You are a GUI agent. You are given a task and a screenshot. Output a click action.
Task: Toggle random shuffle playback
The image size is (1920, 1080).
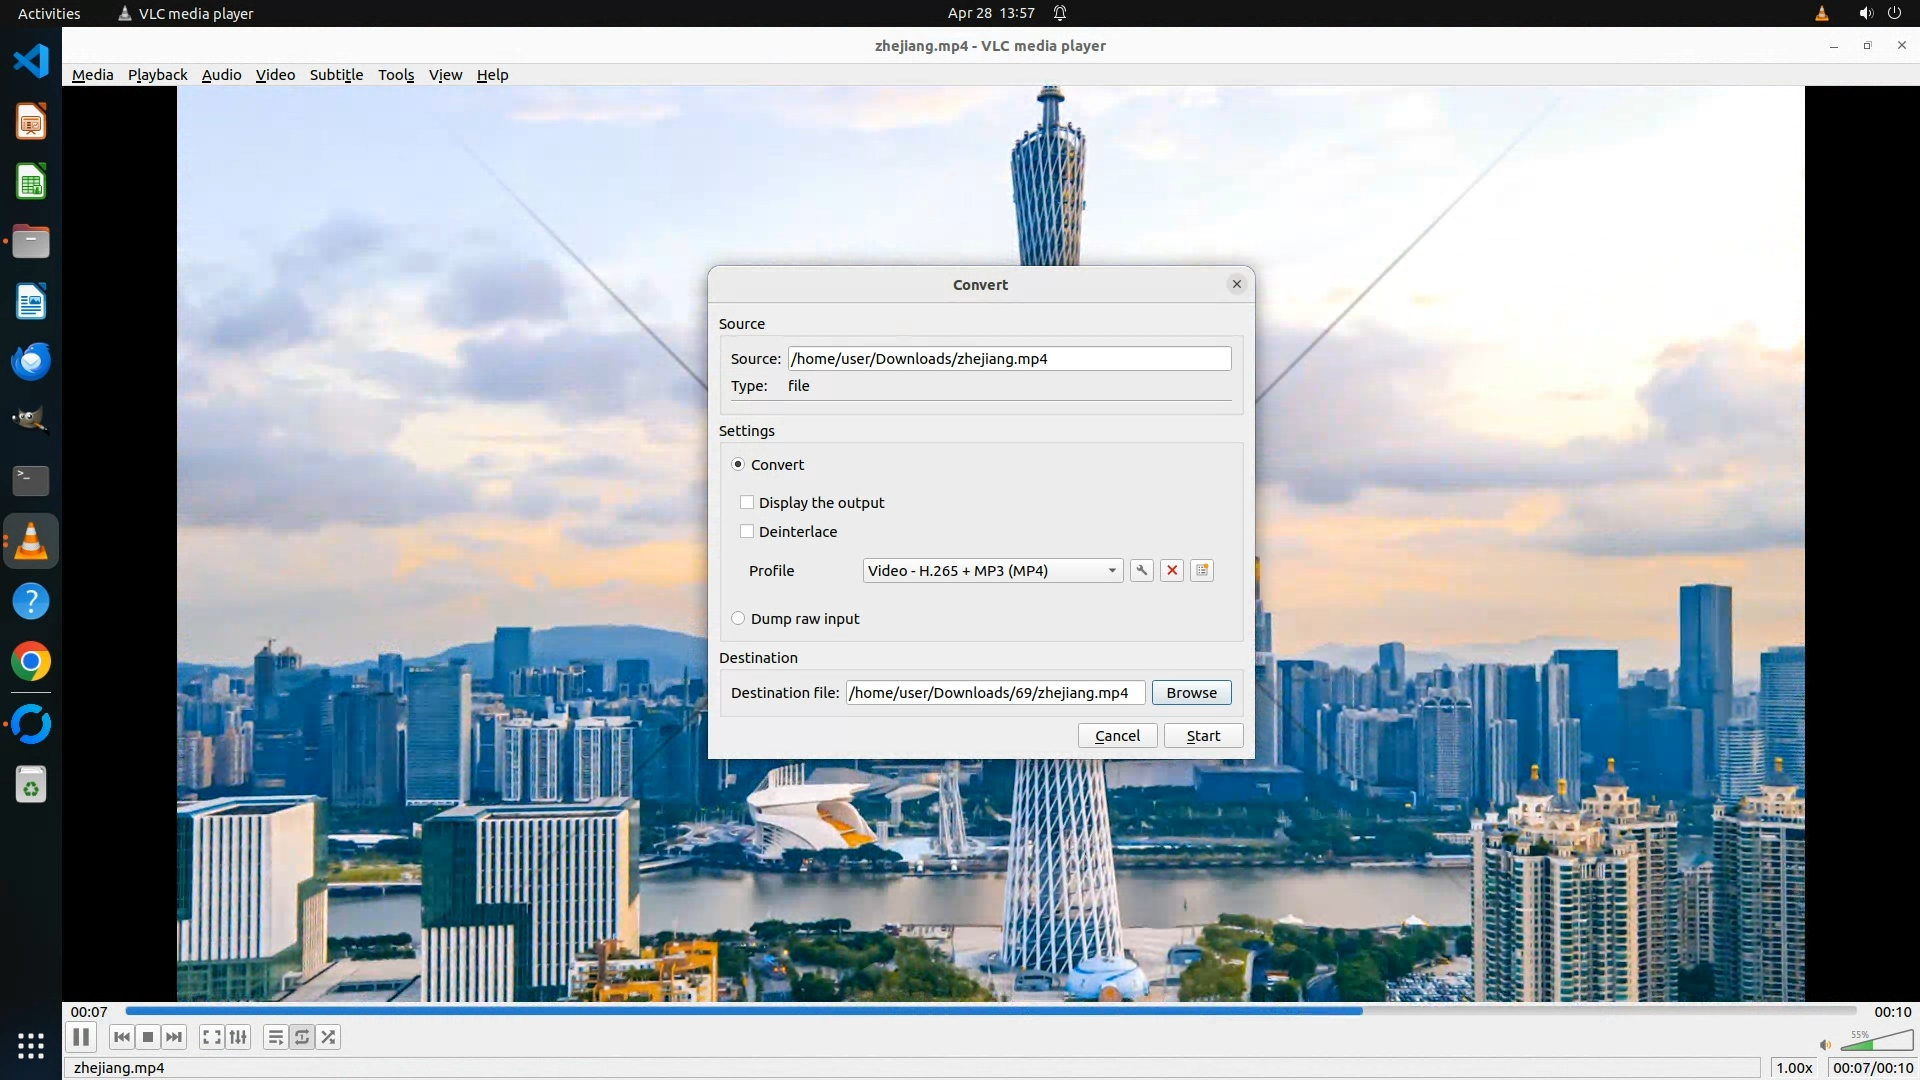coord(329,1037)
